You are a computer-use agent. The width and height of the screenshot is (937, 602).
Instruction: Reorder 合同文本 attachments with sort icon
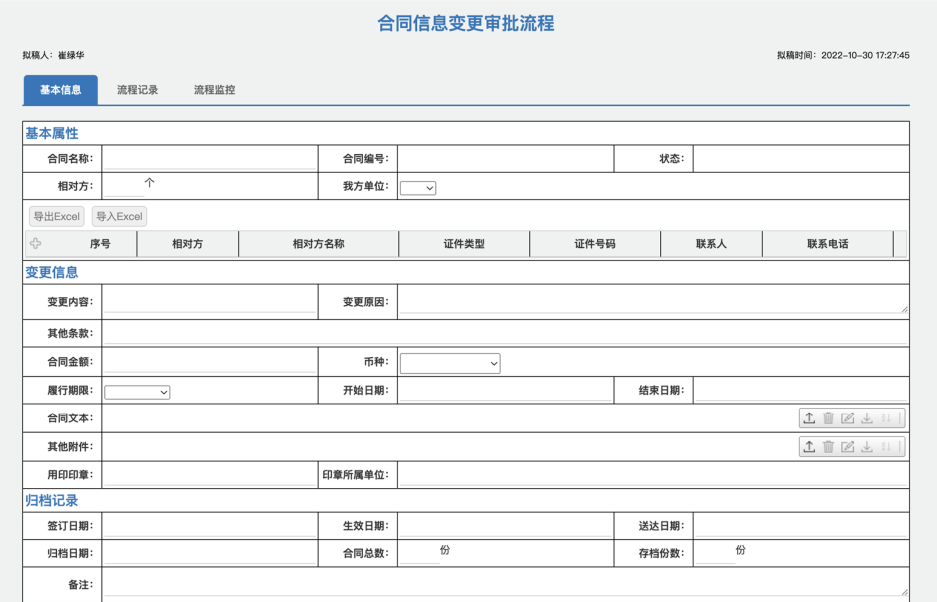click(x=887, y=418)
